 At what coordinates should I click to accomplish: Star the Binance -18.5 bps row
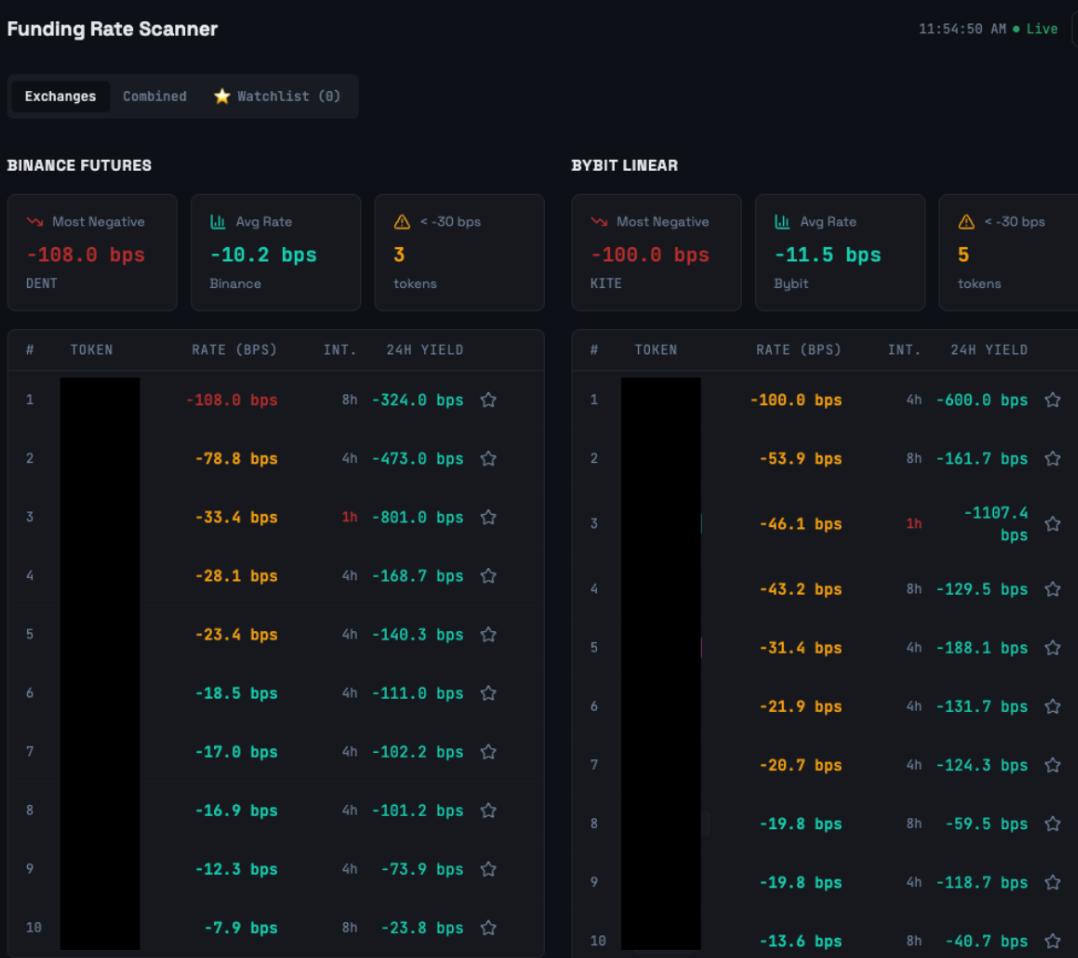[x=488, y=693]
